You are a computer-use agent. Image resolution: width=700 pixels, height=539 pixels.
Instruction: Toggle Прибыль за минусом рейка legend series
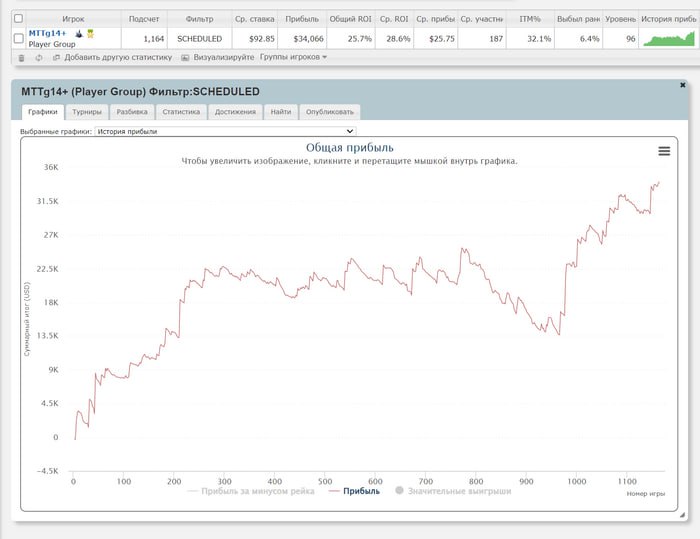[x=250, y=491]
